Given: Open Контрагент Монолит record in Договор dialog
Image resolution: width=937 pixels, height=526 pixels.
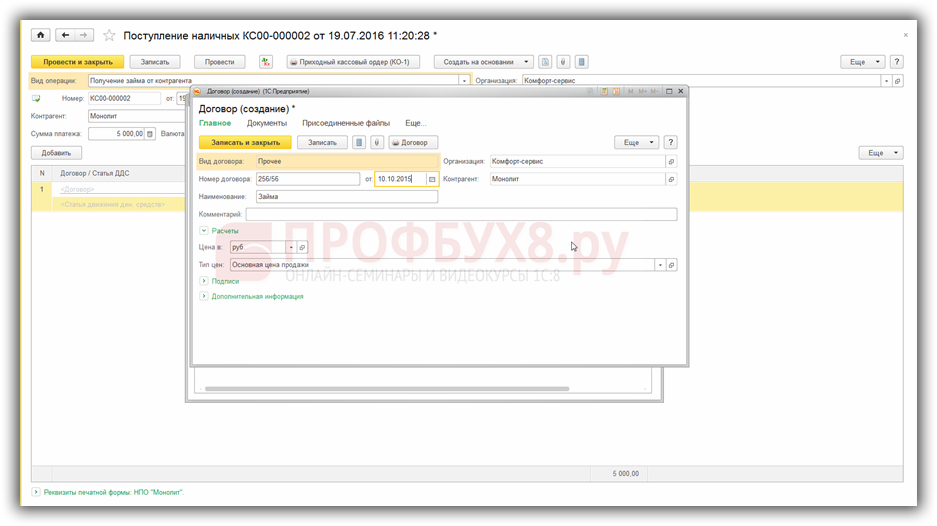Looking at the screenshot, I should [x=671, y=179].
